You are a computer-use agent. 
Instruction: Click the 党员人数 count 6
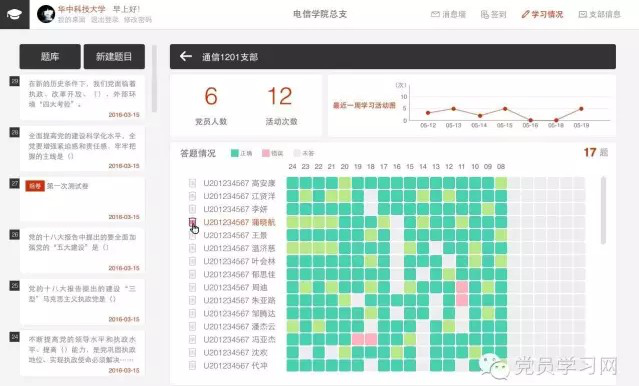[x=211, y=96]
